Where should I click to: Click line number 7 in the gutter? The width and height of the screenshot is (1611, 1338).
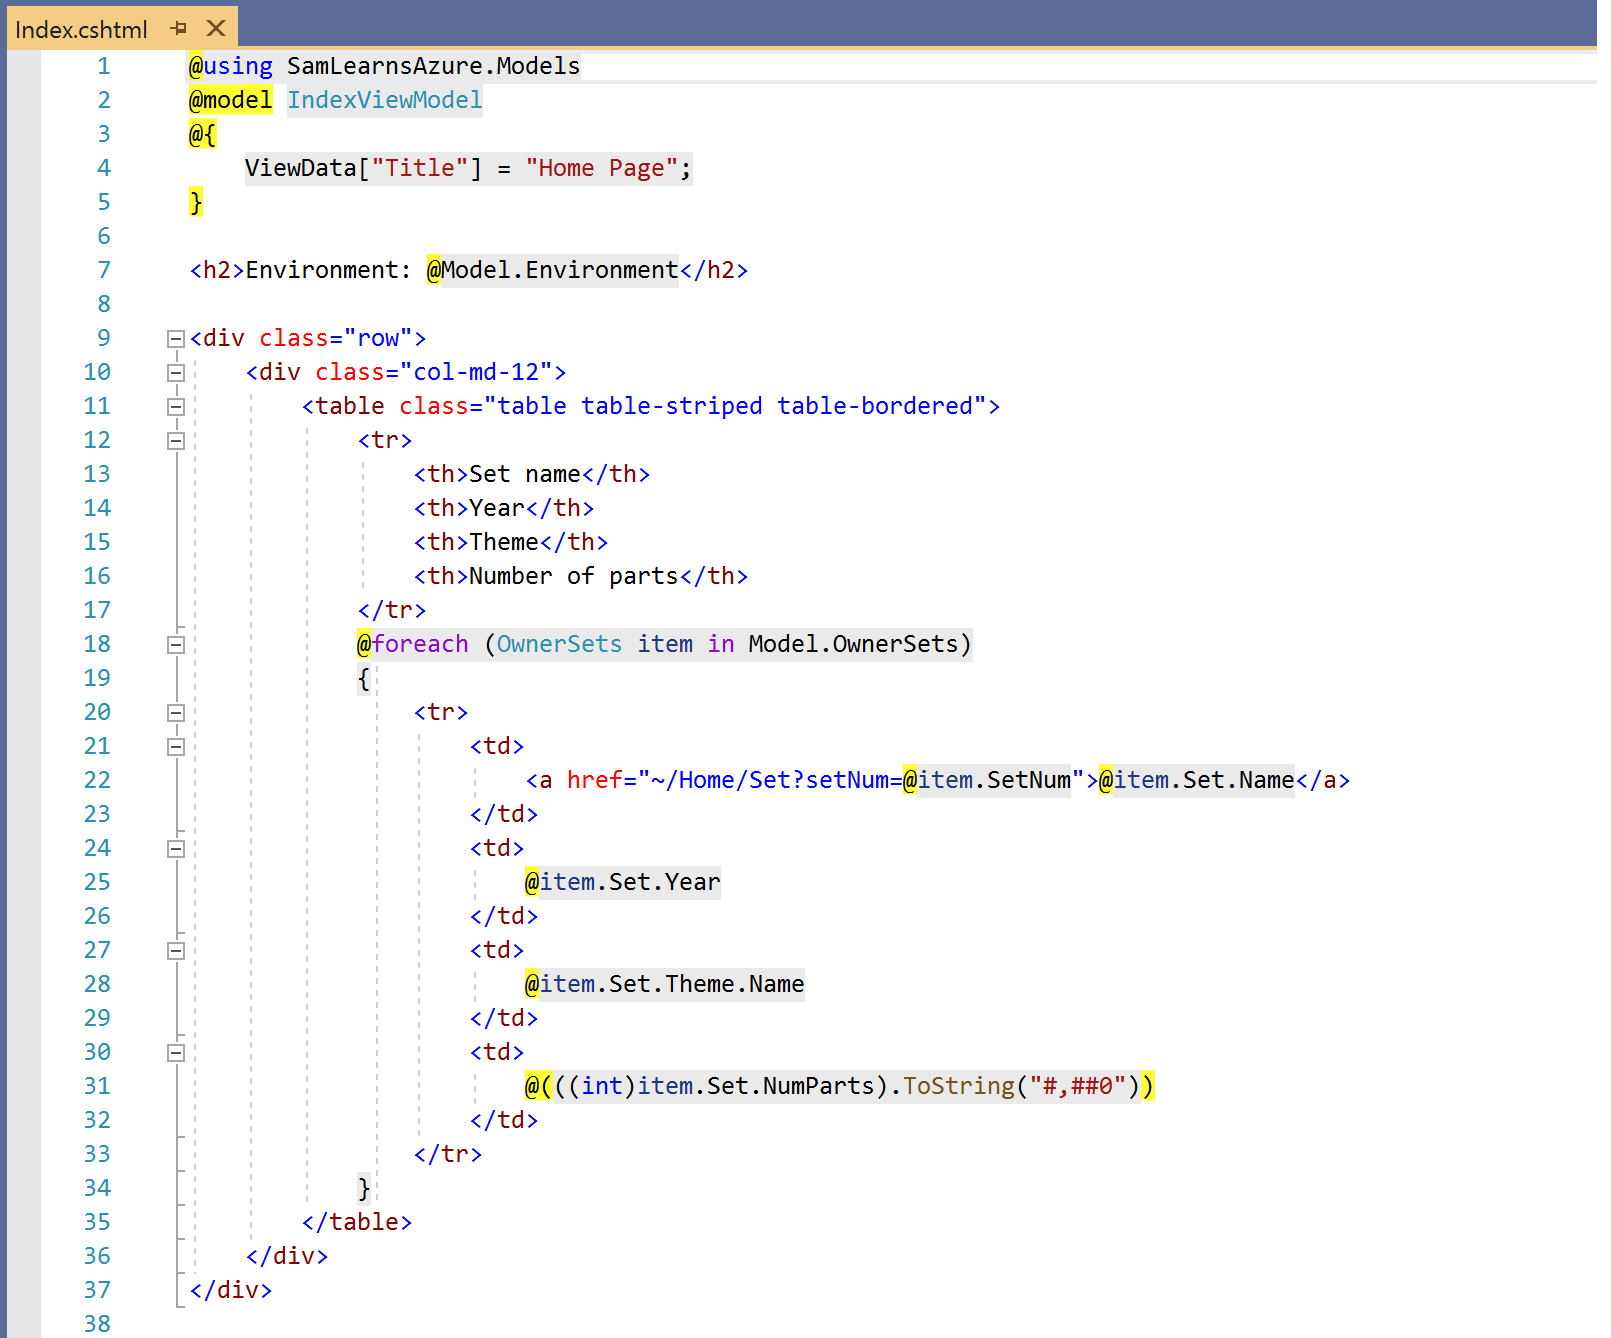point(103,270)
